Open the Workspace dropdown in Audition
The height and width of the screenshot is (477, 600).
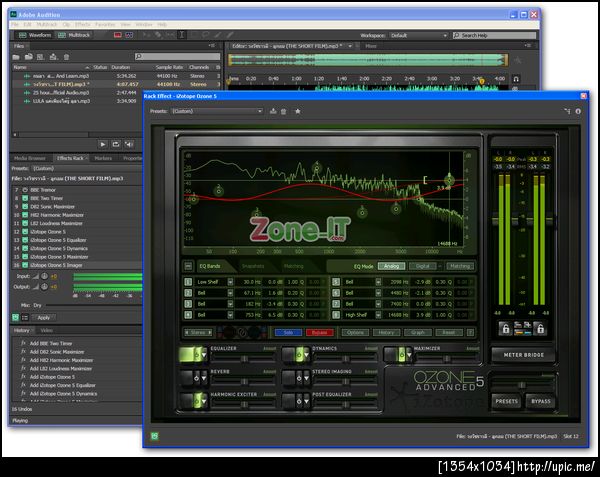419,35
